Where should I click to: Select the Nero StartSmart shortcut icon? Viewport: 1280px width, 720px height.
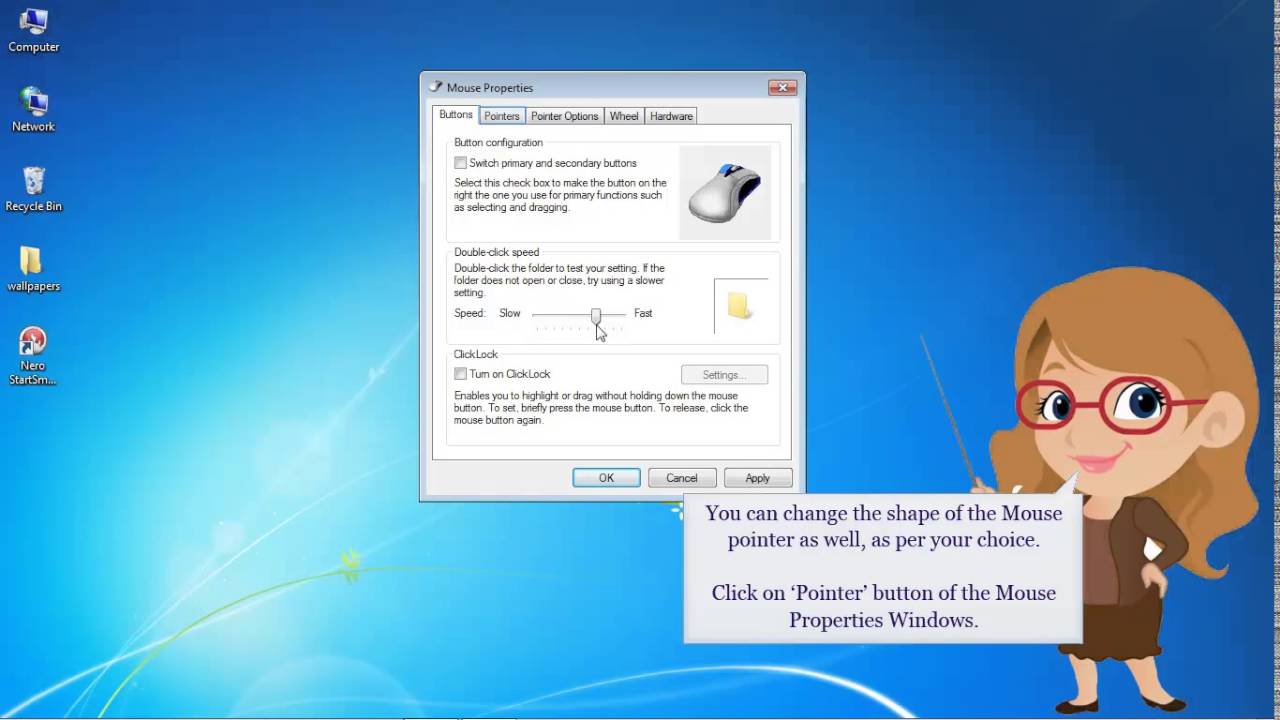[33, 356]
